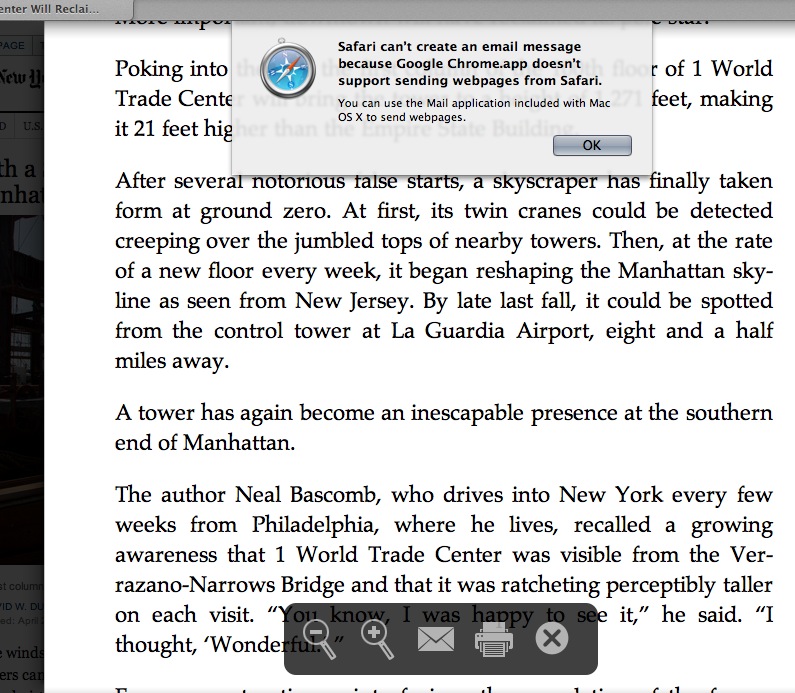Click the 'Poking into' paragraph opening
Screen dimensions: 795x693
[171, 69]
